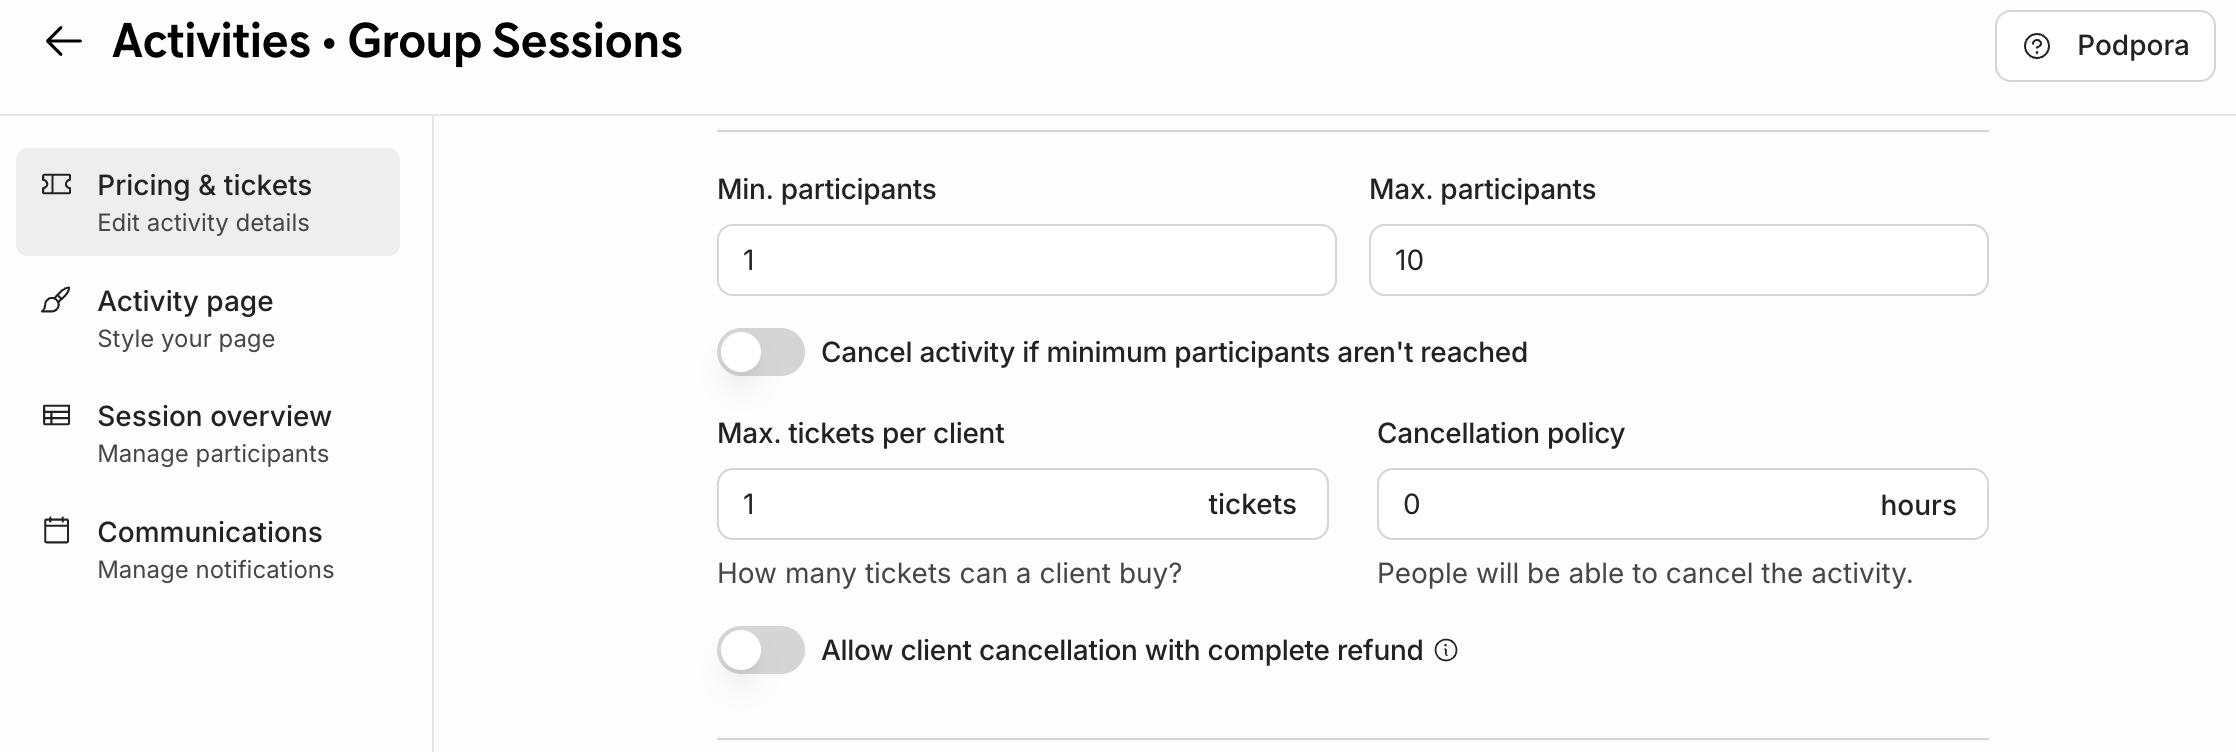Click the calendar icon beside Communications
2236x752 pixels.
pos(57,530)
